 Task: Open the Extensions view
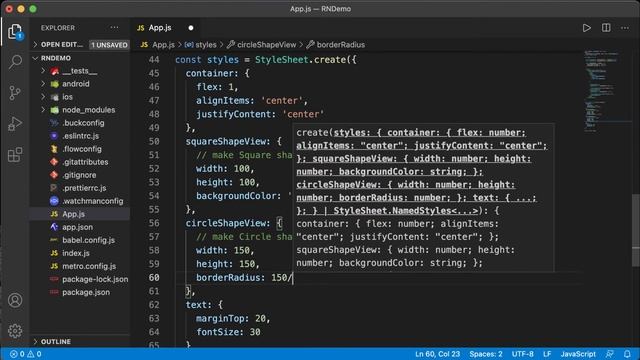15,155
